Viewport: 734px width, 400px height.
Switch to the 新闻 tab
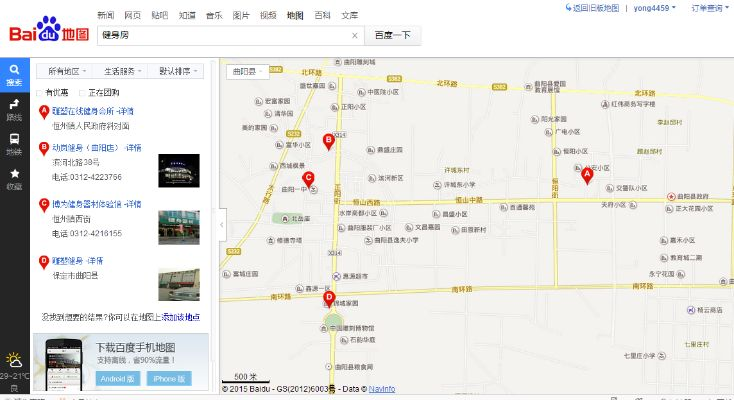[x=106, y=15]
